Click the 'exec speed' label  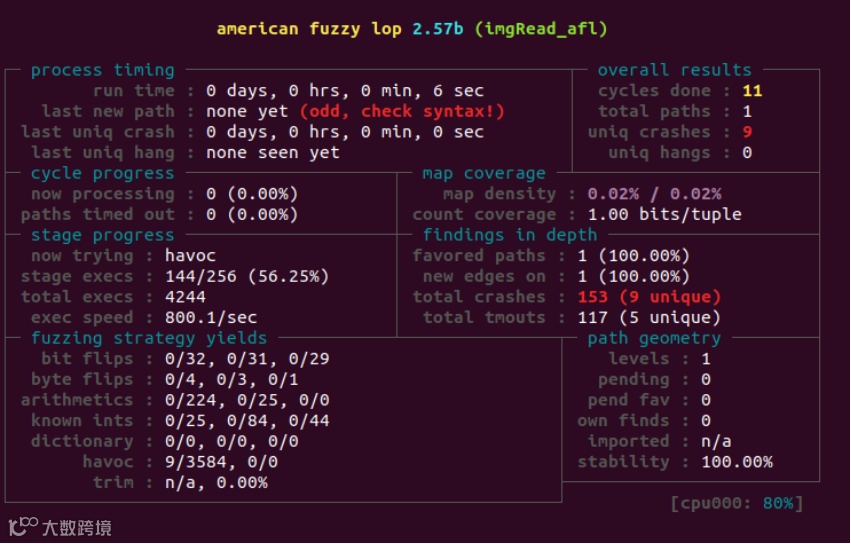[x=82, y=318]
